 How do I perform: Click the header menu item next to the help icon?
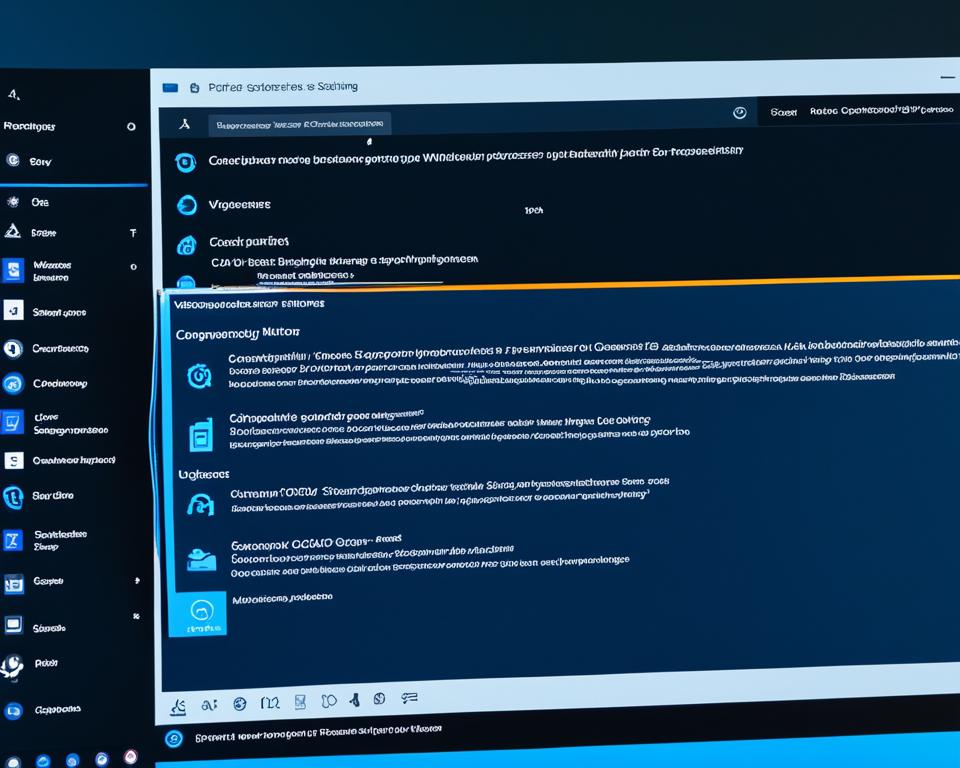tap(785, 113)
